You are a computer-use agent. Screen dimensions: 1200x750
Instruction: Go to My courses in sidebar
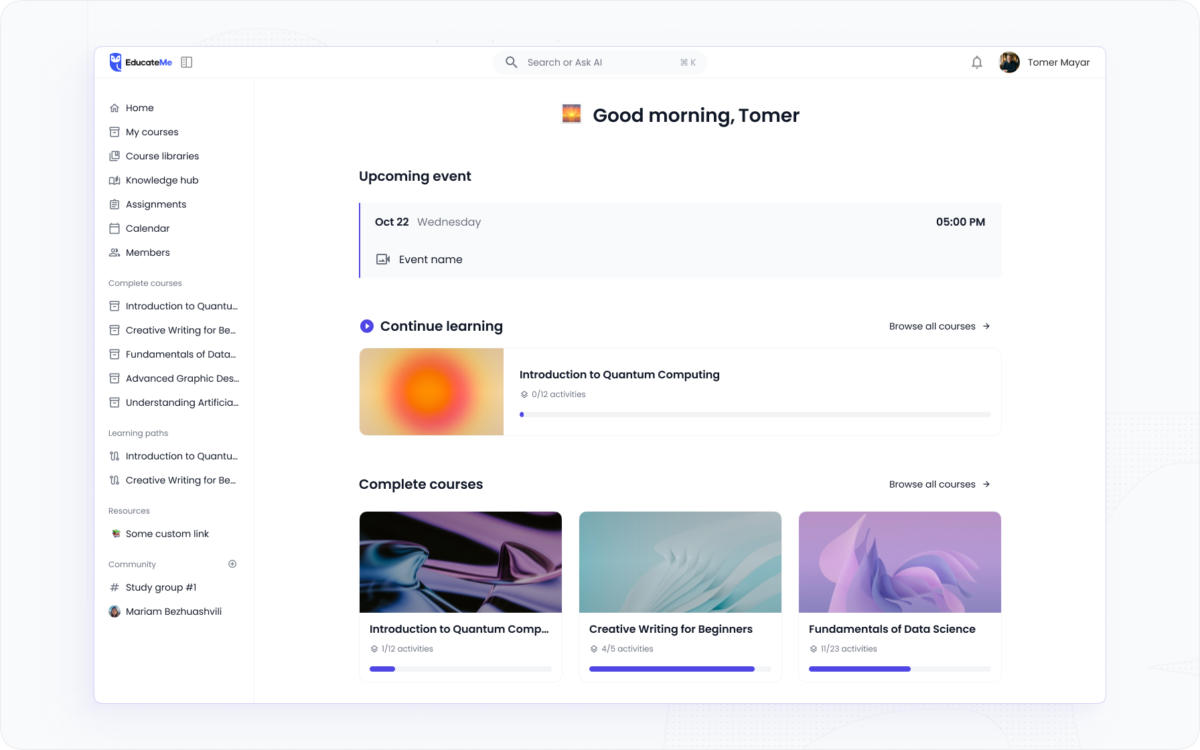151,132
